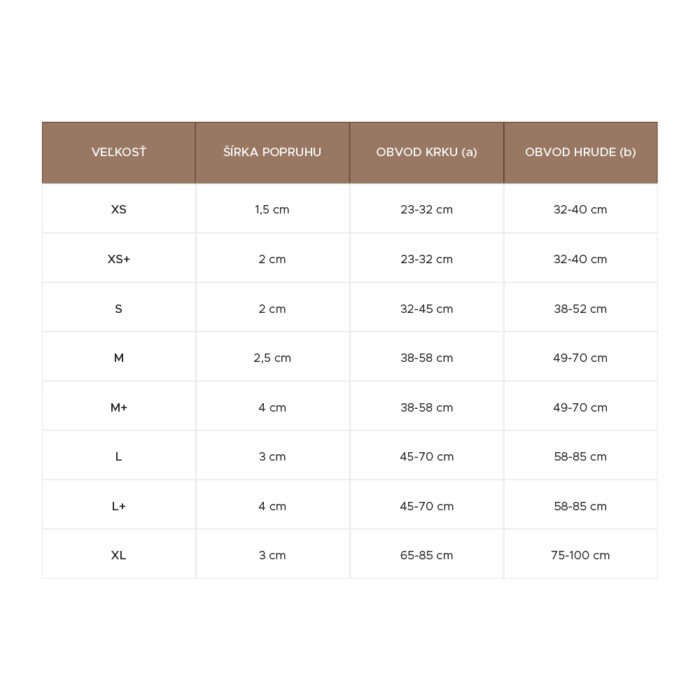Click the 75-100 cm chest circumference cell

click(x=580, y=555)
